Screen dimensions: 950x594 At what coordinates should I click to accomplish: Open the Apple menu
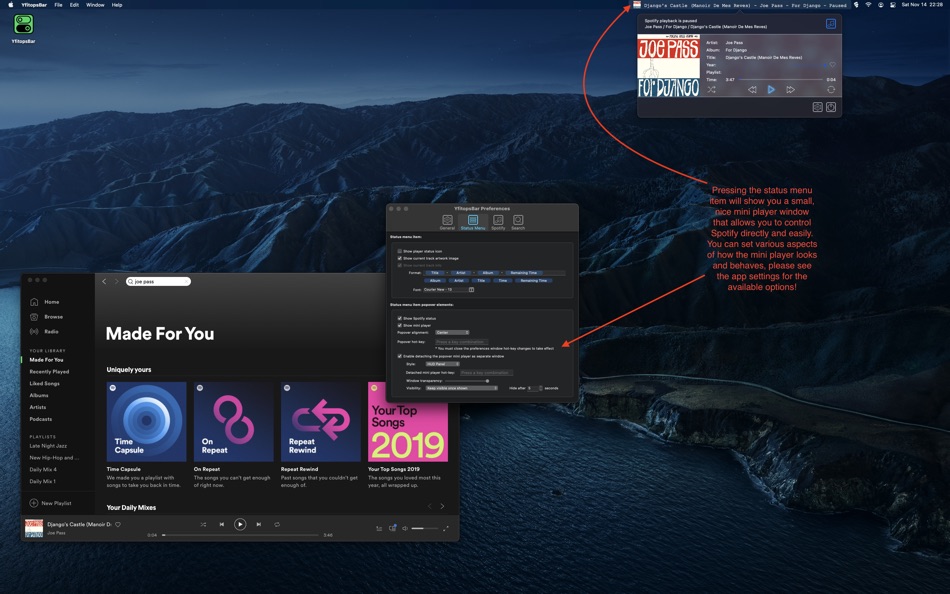pyautogui.click(x=10, y=5)
